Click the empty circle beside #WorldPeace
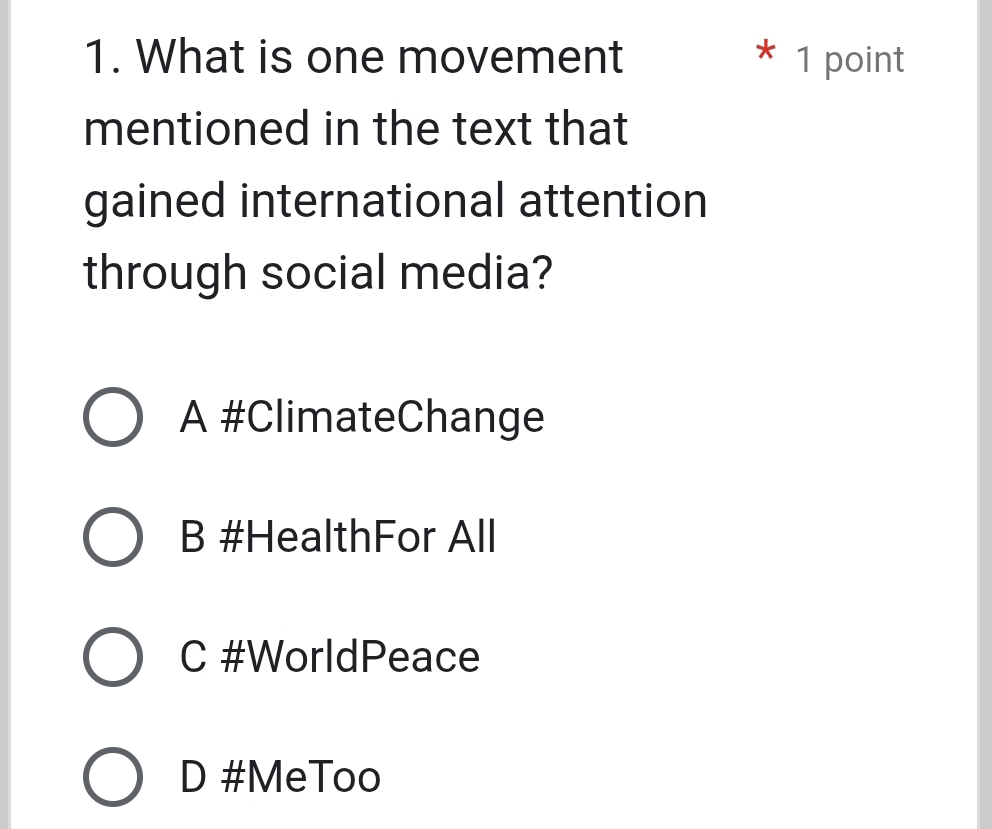The width and height of the screenshot is (992, 829). point(112,657)
